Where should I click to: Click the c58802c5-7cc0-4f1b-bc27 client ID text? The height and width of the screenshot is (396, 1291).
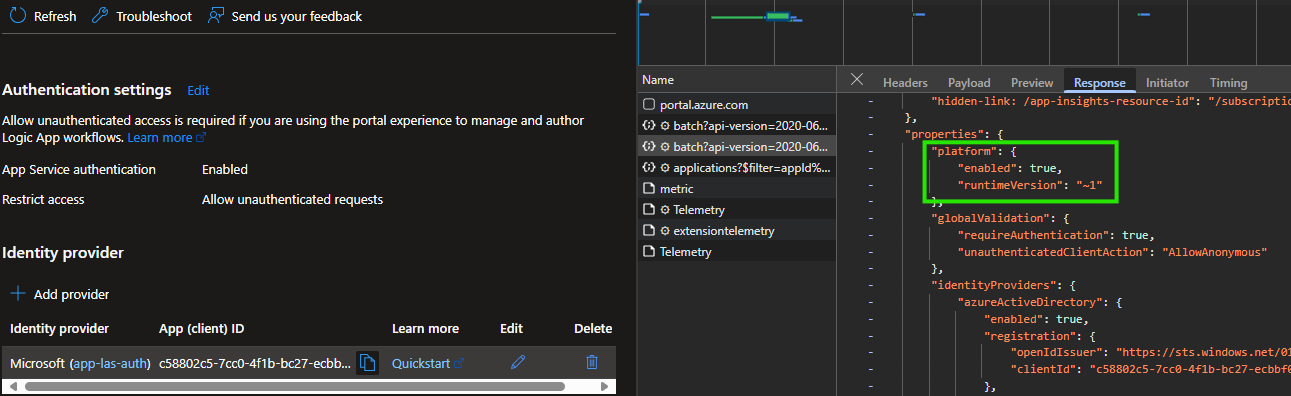pyautogui.click(x=255, y=363)
